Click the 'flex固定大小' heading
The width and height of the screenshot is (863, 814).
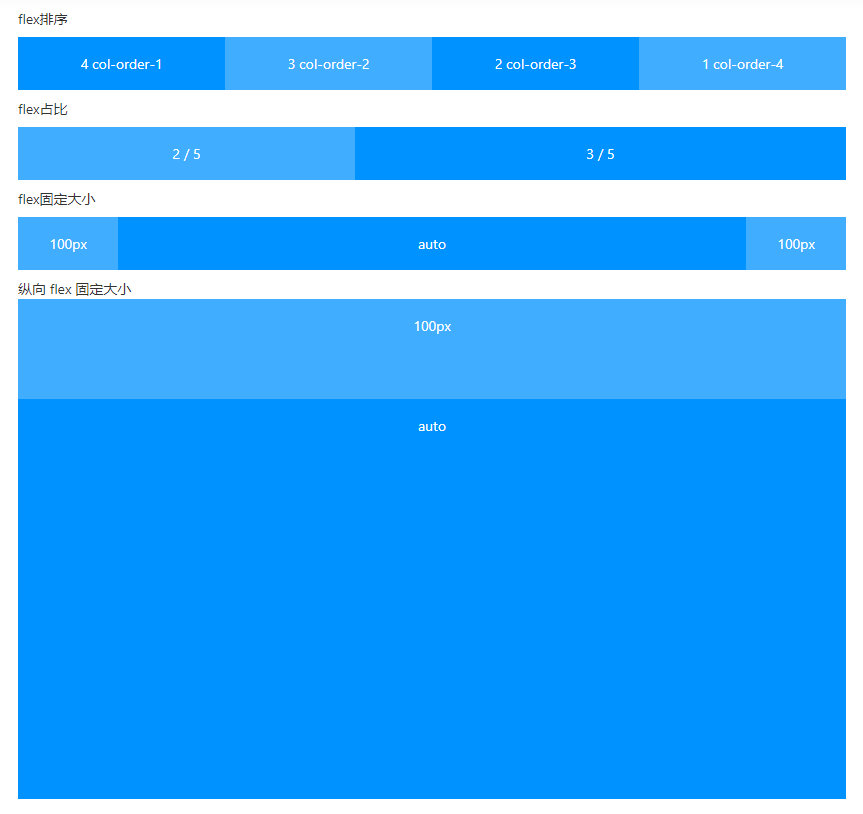point(57,200)
